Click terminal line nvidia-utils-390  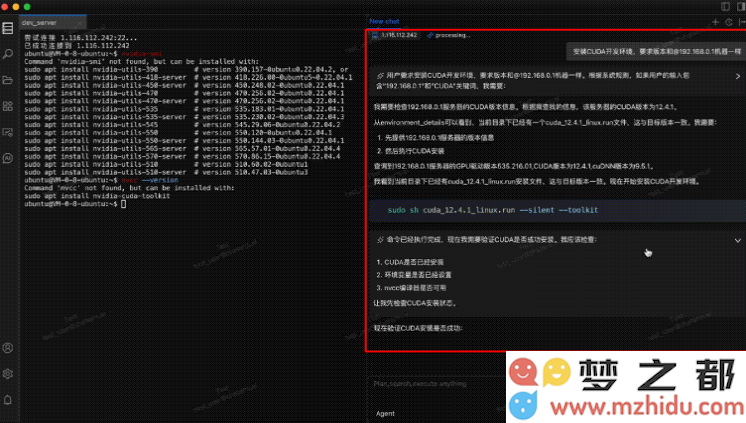pos(186,69)
